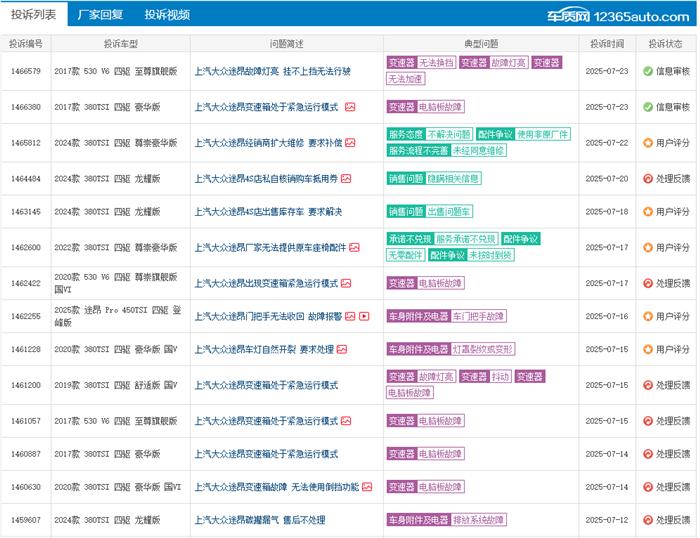
Task: Open complaint 上汽大众途昂变速箱故障 无法使用倒挡功能
Action: 277,487
